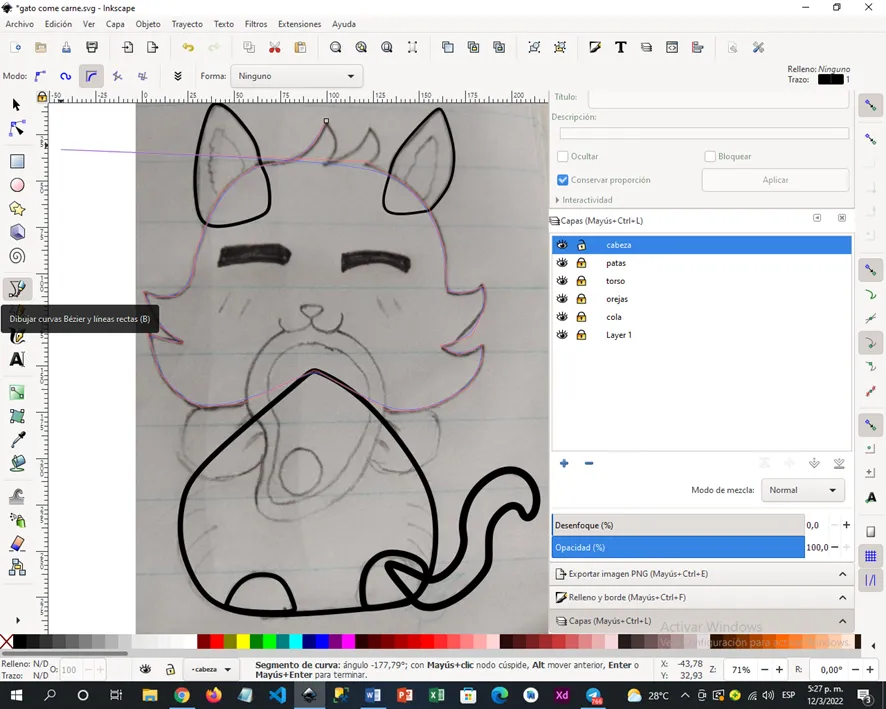This screenshot has height=709, width=886.
Task: Select the Text tool in toolbox
Action: 17,359
